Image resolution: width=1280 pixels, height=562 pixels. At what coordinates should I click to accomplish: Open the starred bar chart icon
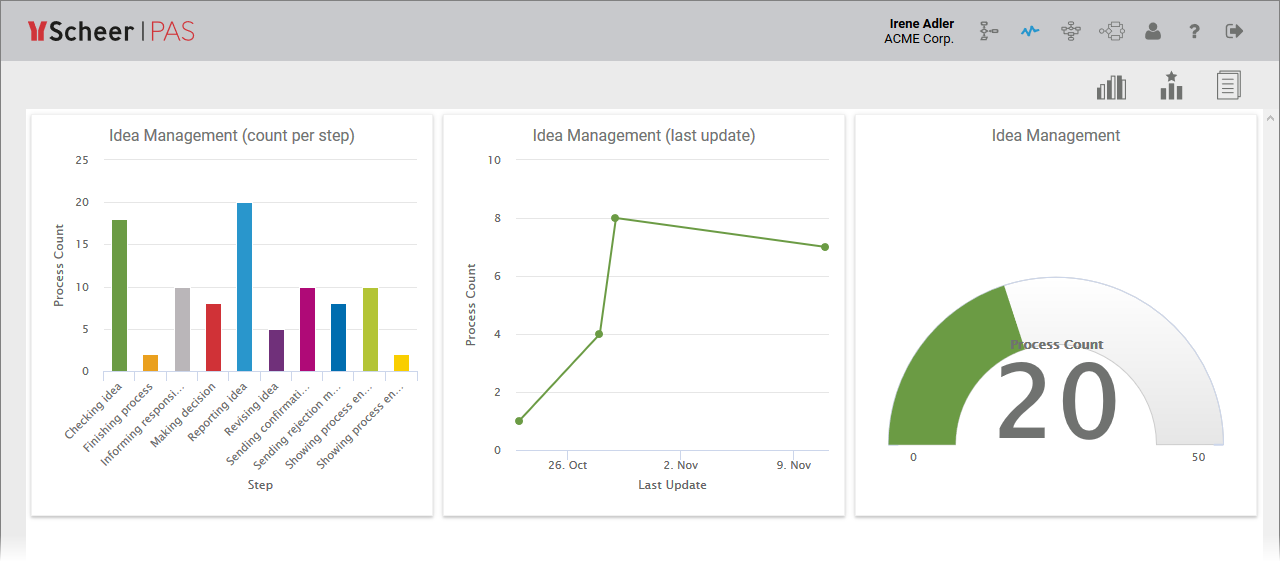(1171, 86)
